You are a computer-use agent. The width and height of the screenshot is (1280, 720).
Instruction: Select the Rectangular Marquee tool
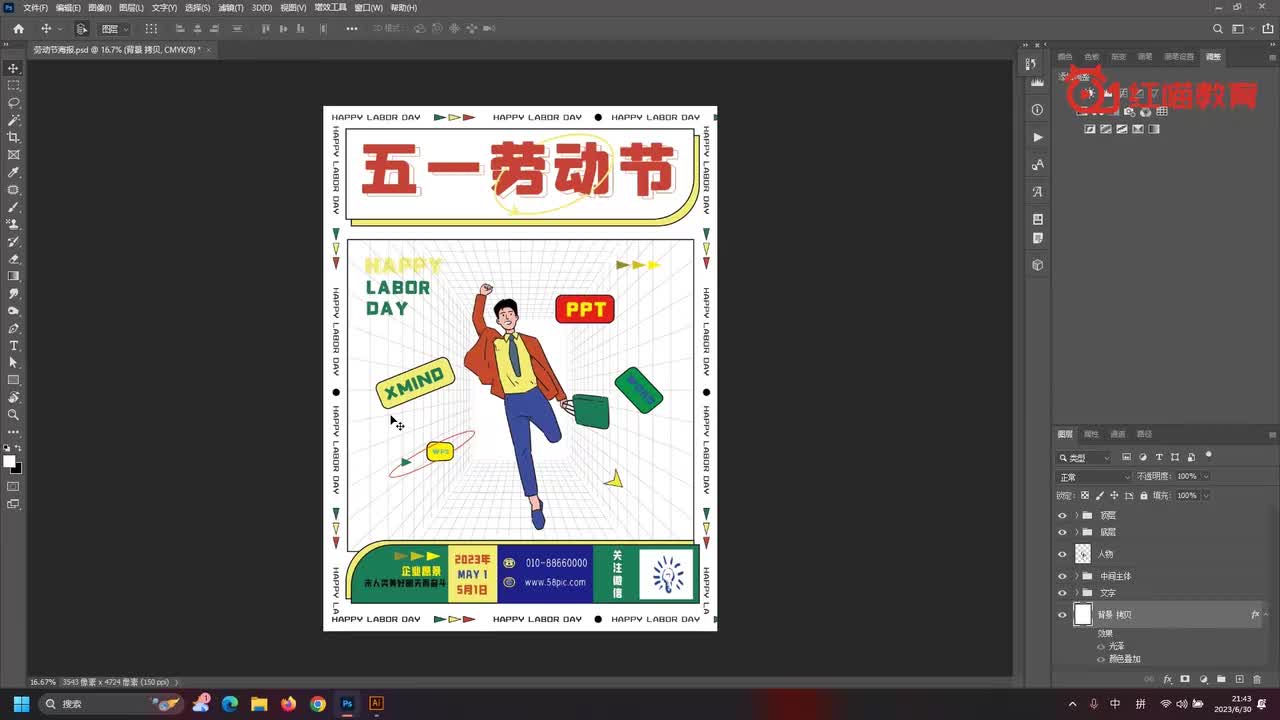tap(14, 85)
